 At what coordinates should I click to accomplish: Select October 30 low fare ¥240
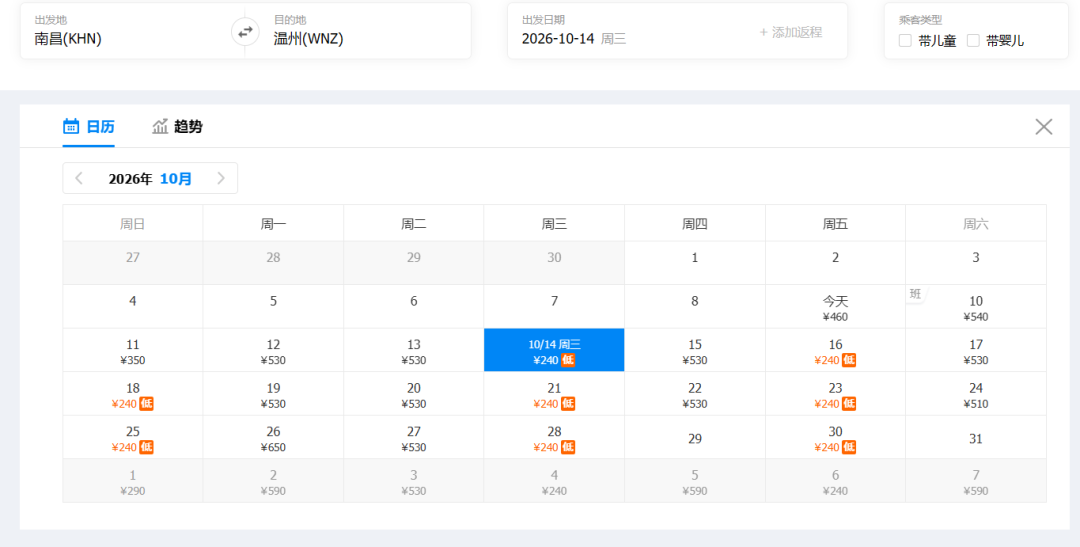(835, 437)
